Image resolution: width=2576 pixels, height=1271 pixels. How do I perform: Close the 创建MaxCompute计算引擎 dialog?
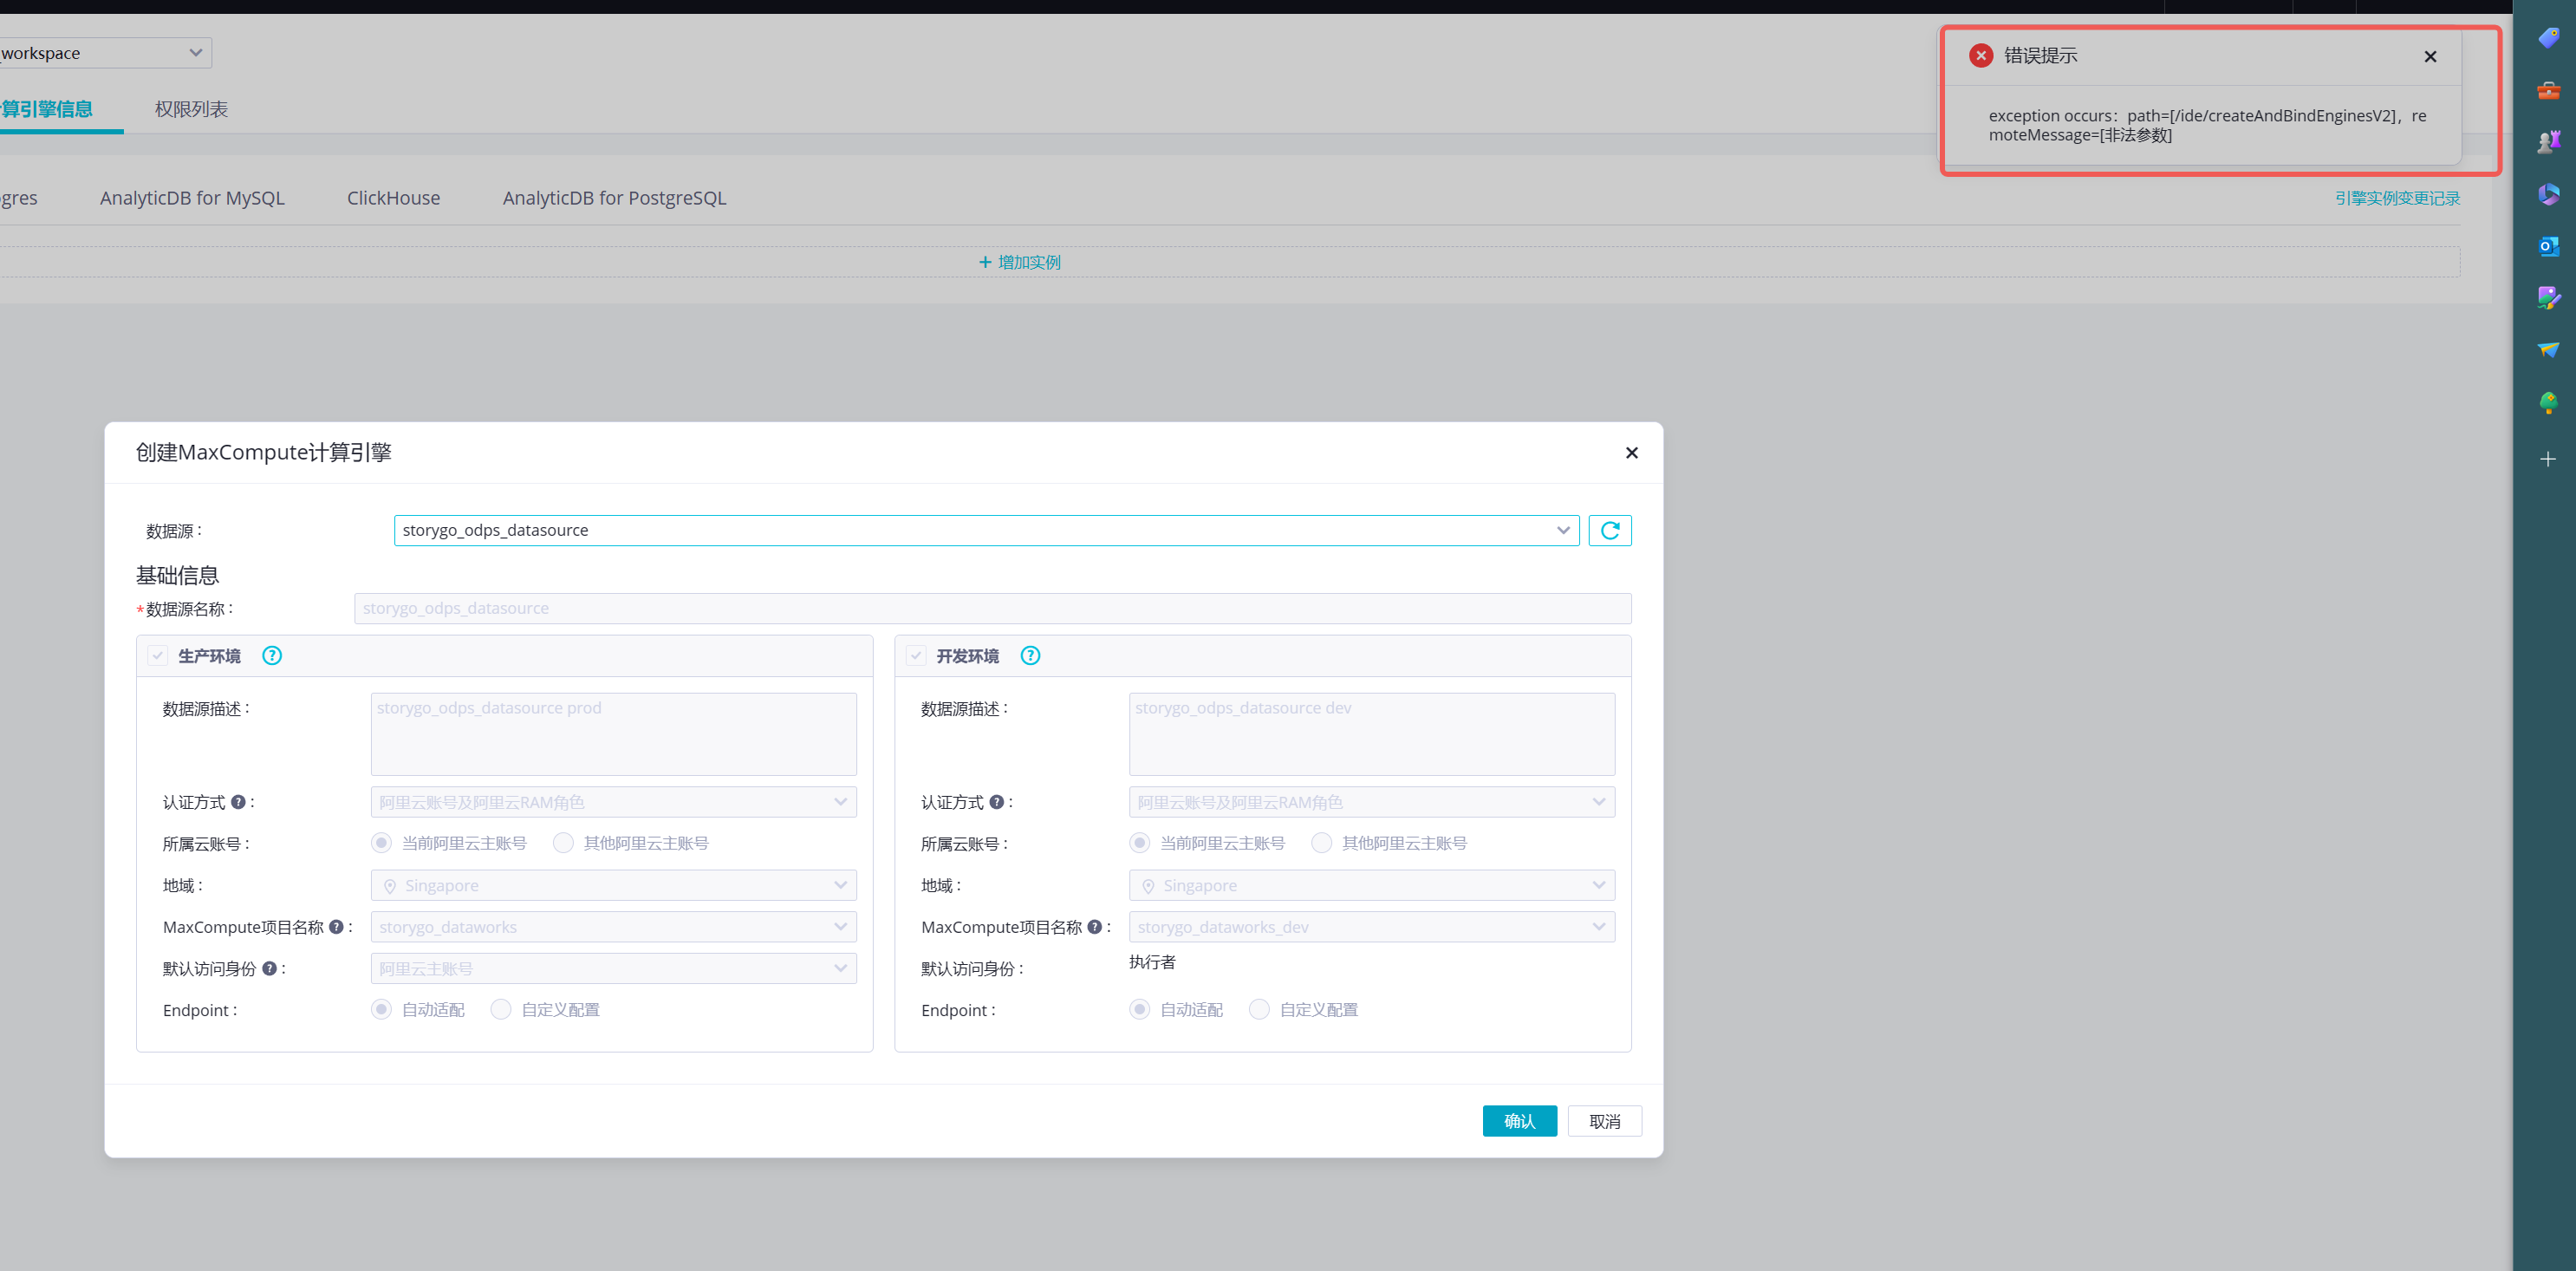point(1631,453)
